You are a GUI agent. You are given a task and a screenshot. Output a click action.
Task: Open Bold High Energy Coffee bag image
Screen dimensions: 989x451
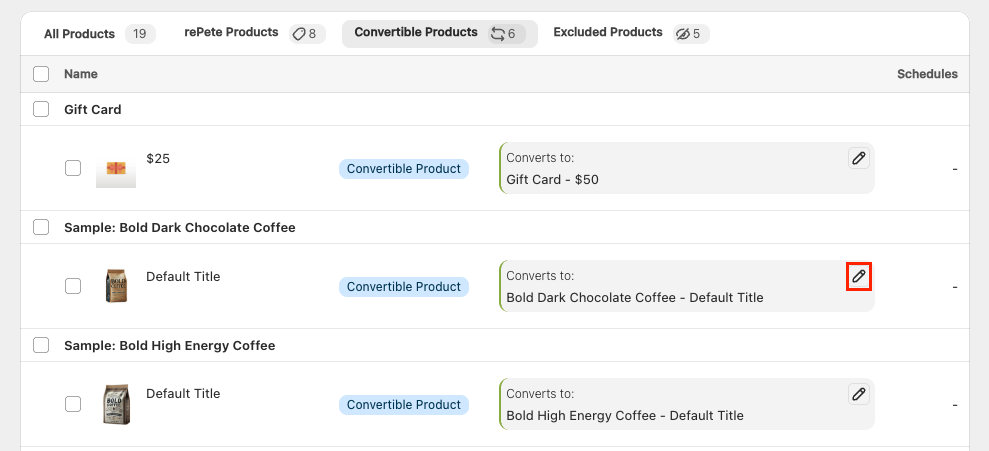click(x=116, y=404)
